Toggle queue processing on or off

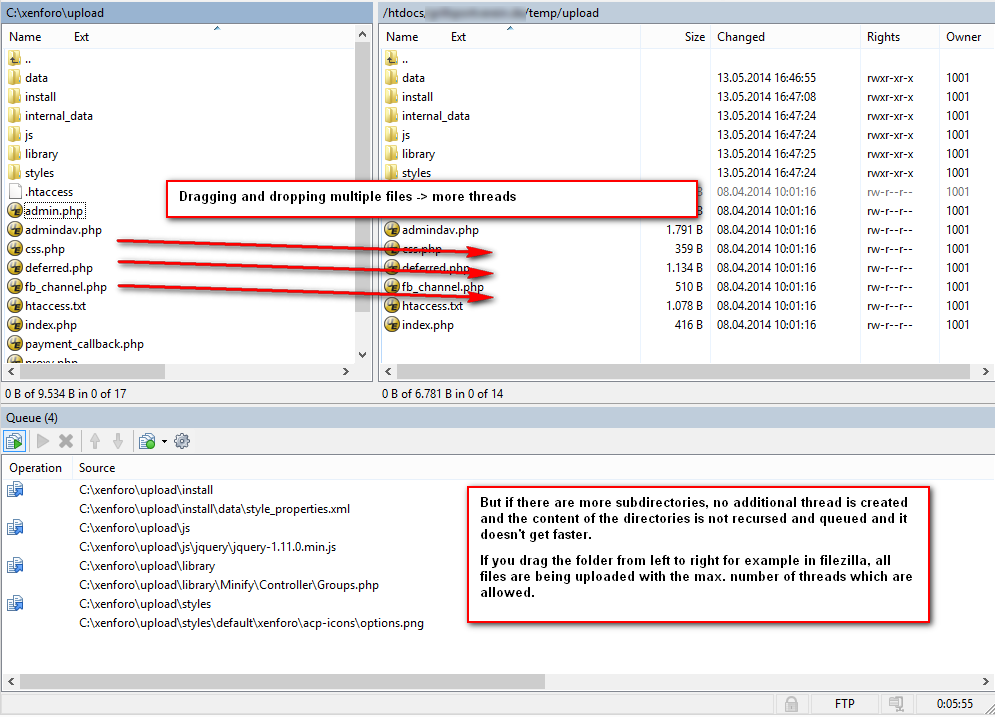pyautogui.click(x=15, y=441)
